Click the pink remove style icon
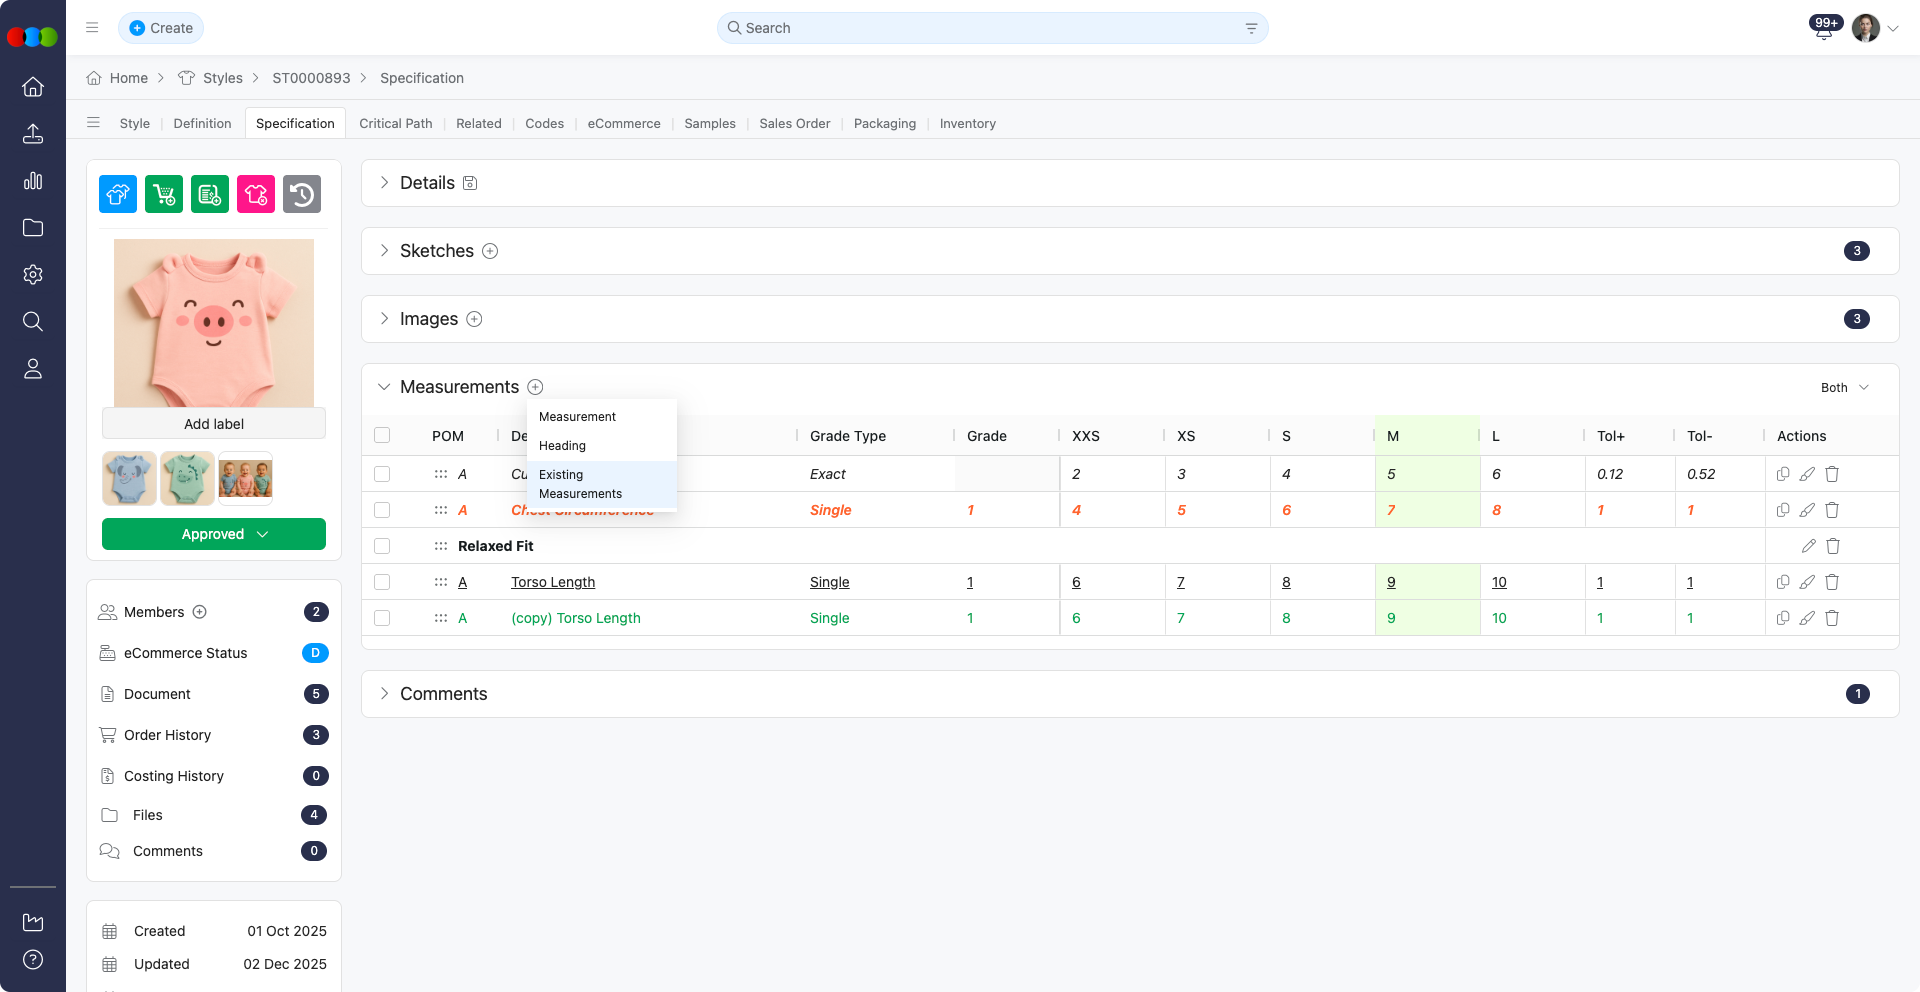 pyautogui.click(x=256, y=194)
